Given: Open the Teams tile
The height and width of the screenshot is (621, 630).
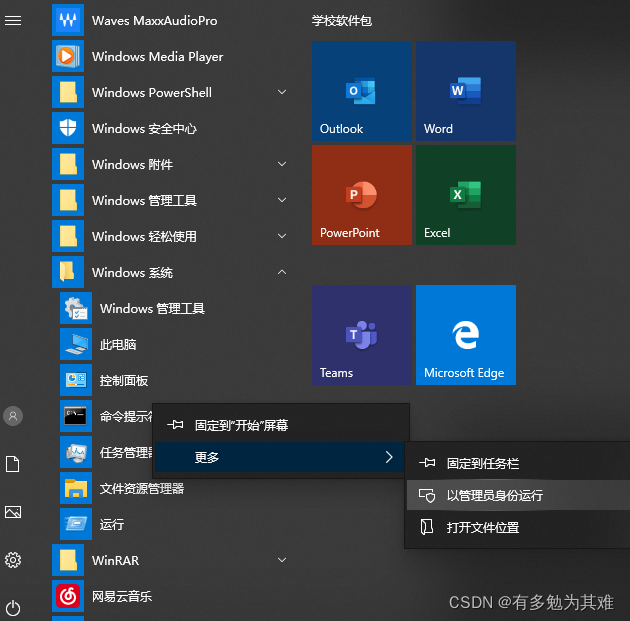Looking at the screenshot, I should [362, 335].
